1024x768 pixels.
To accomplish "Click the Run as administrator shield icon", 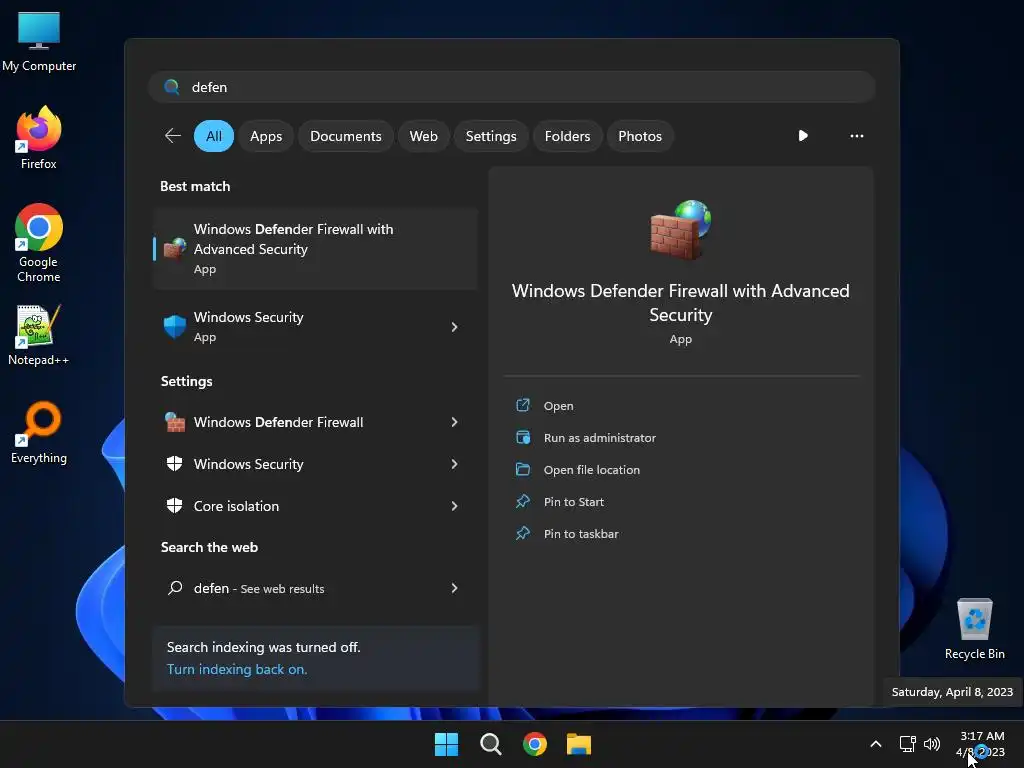I will (523, 438).
